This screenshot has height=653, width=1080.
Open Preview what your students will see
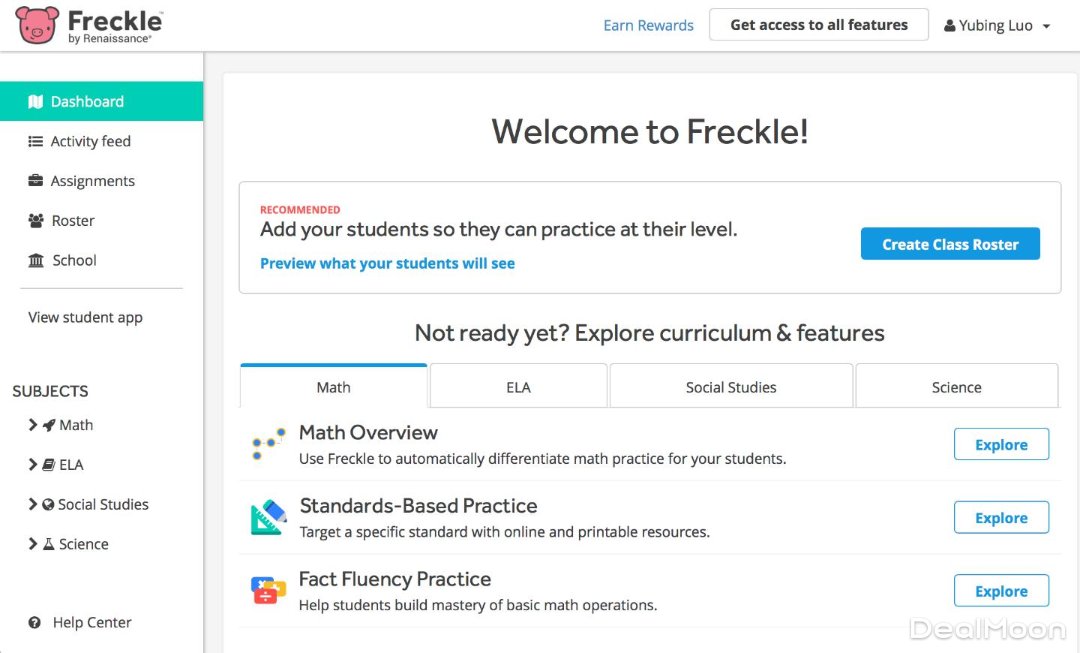coord(387,264)
